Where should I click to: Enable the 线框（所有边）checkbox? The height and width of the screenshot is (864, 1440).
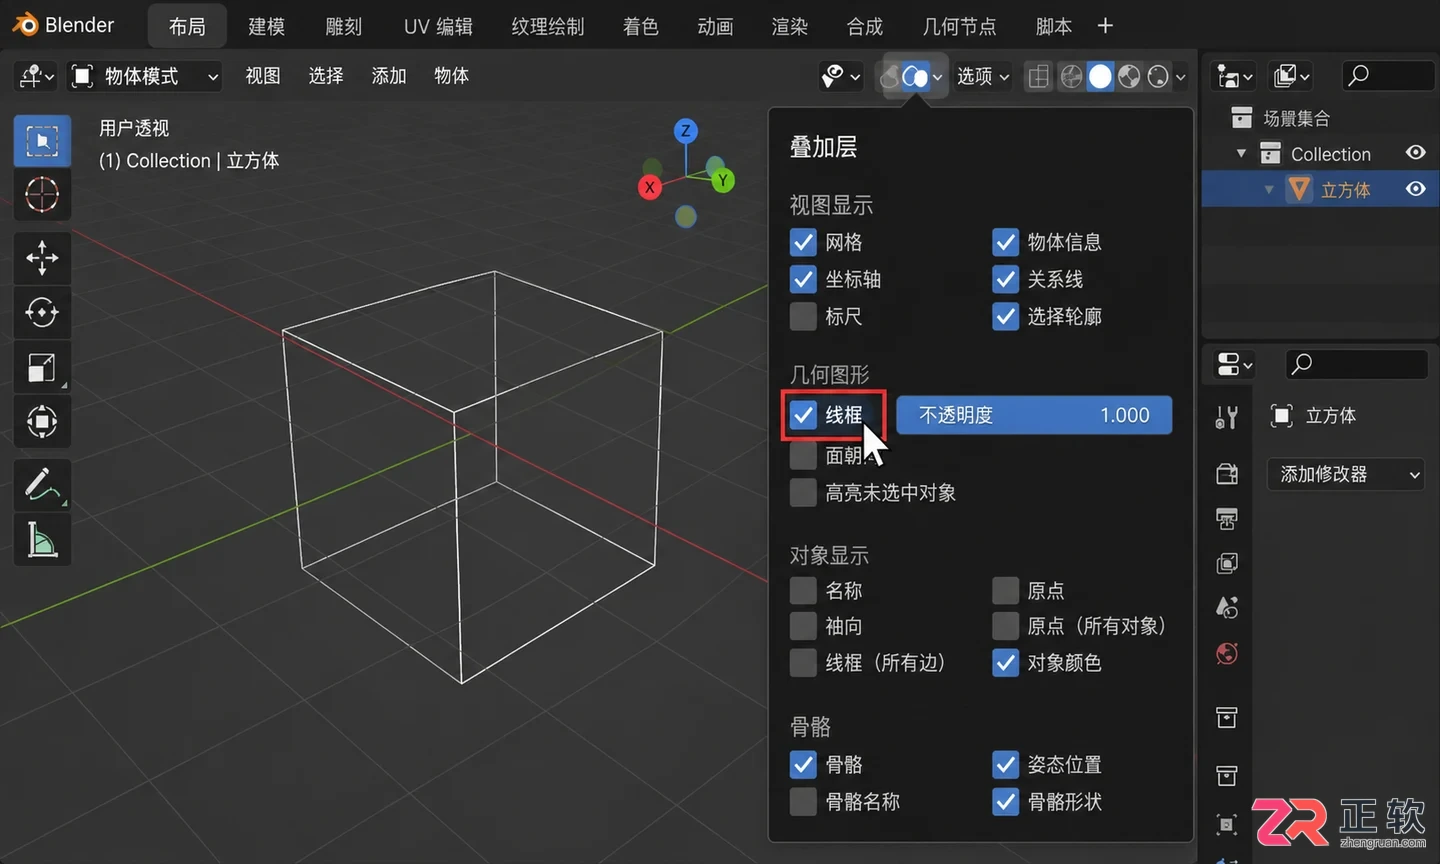[803, 662]
